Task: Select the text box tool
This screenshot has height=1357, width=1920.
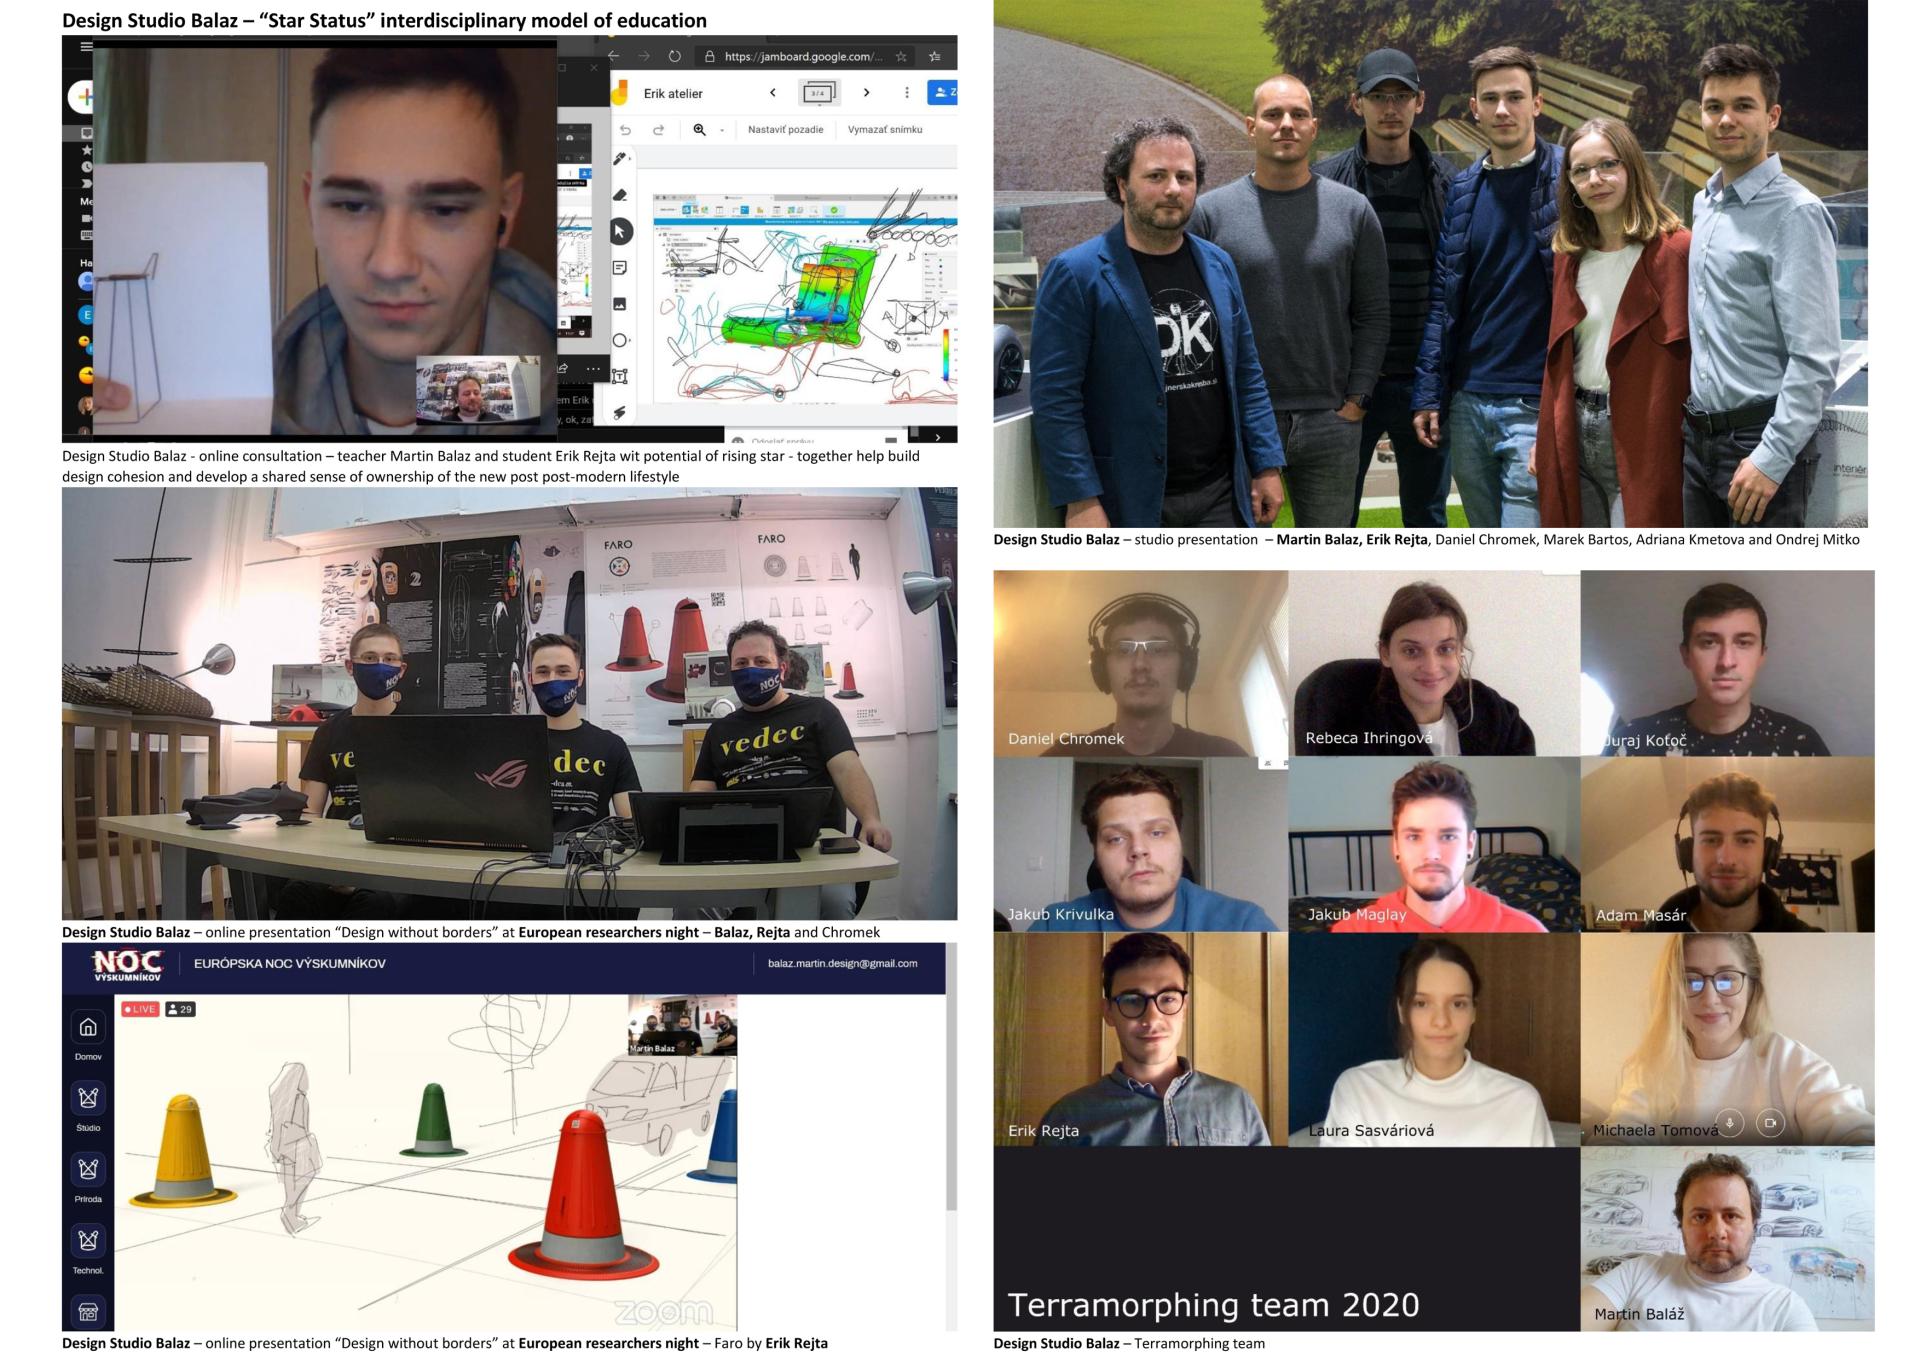Action: coord(620,376)
